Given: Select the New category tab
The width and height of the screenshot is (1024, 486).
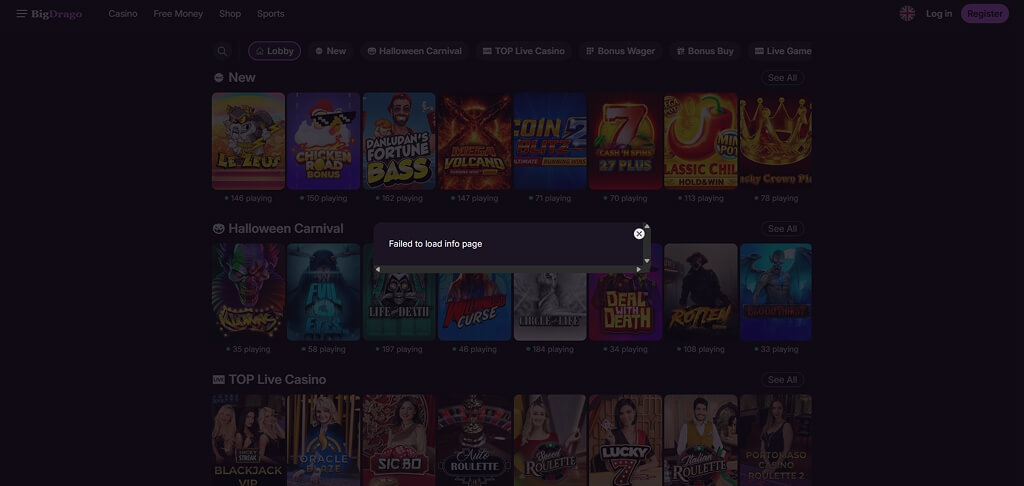Looking at the screenshot, I should click(x=330, y=51).
